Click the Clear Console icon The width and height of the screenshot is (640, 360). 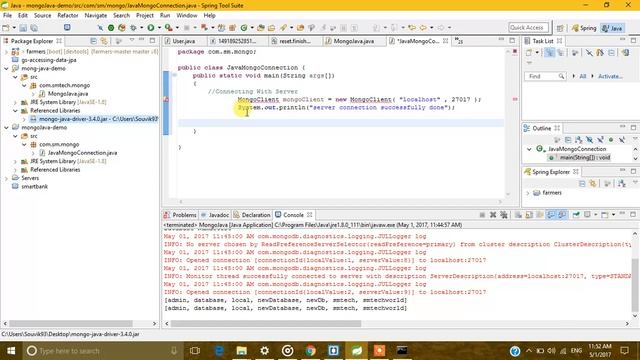click(x=518, y=215)
